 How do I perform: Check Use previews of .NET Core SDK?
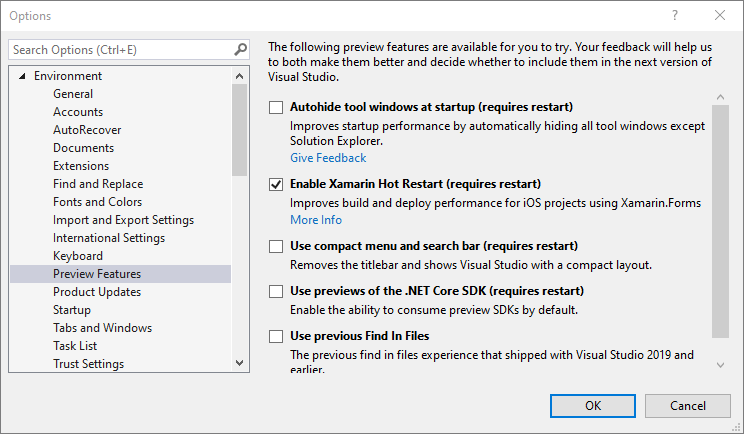tap(277, 291)
